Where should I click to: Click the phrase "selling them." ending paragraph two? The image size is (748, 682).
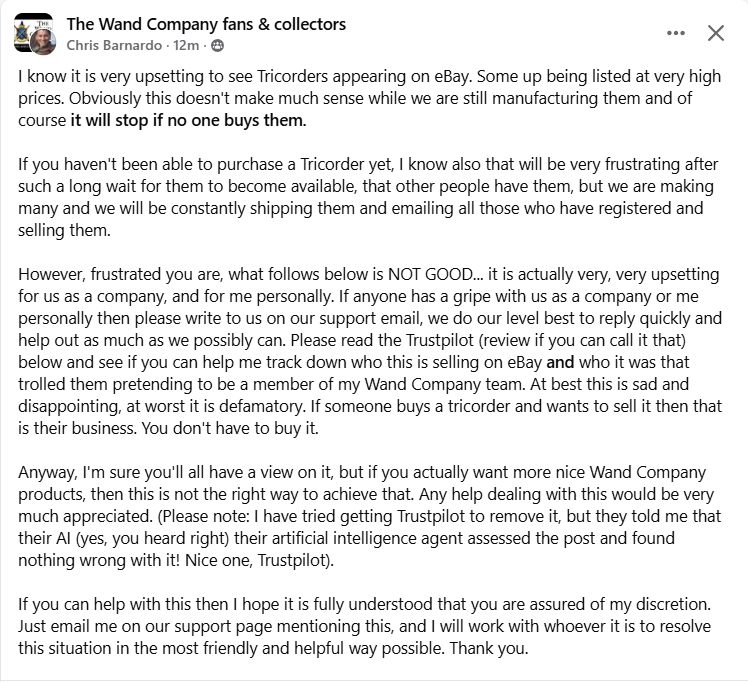pyautogui.click(x=64, y=230)
